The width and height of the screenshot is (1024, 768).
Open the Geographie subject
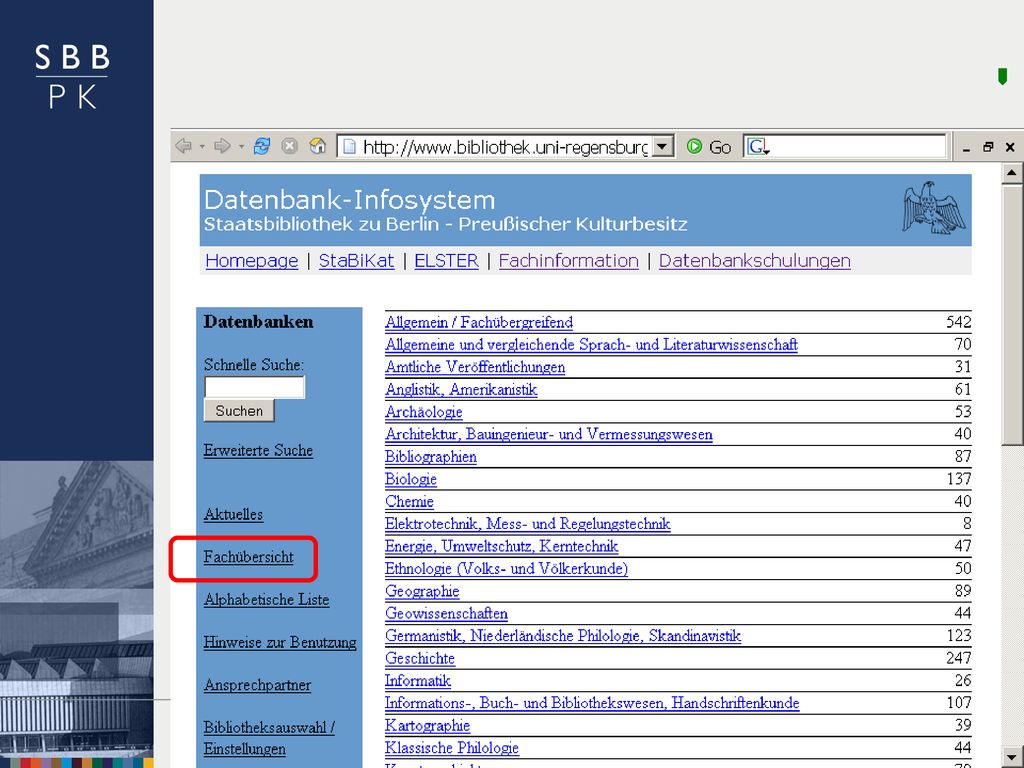tap(423, 591)
